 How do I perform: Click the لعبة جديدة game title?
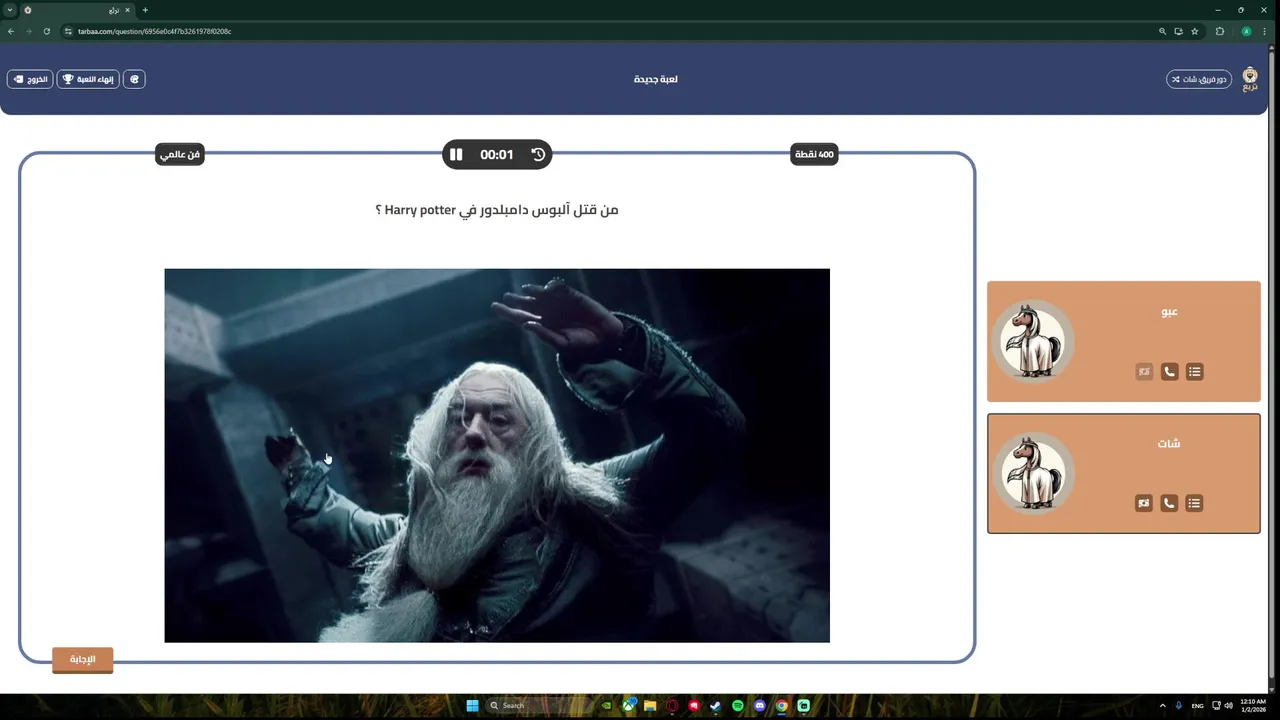point(656,79)
